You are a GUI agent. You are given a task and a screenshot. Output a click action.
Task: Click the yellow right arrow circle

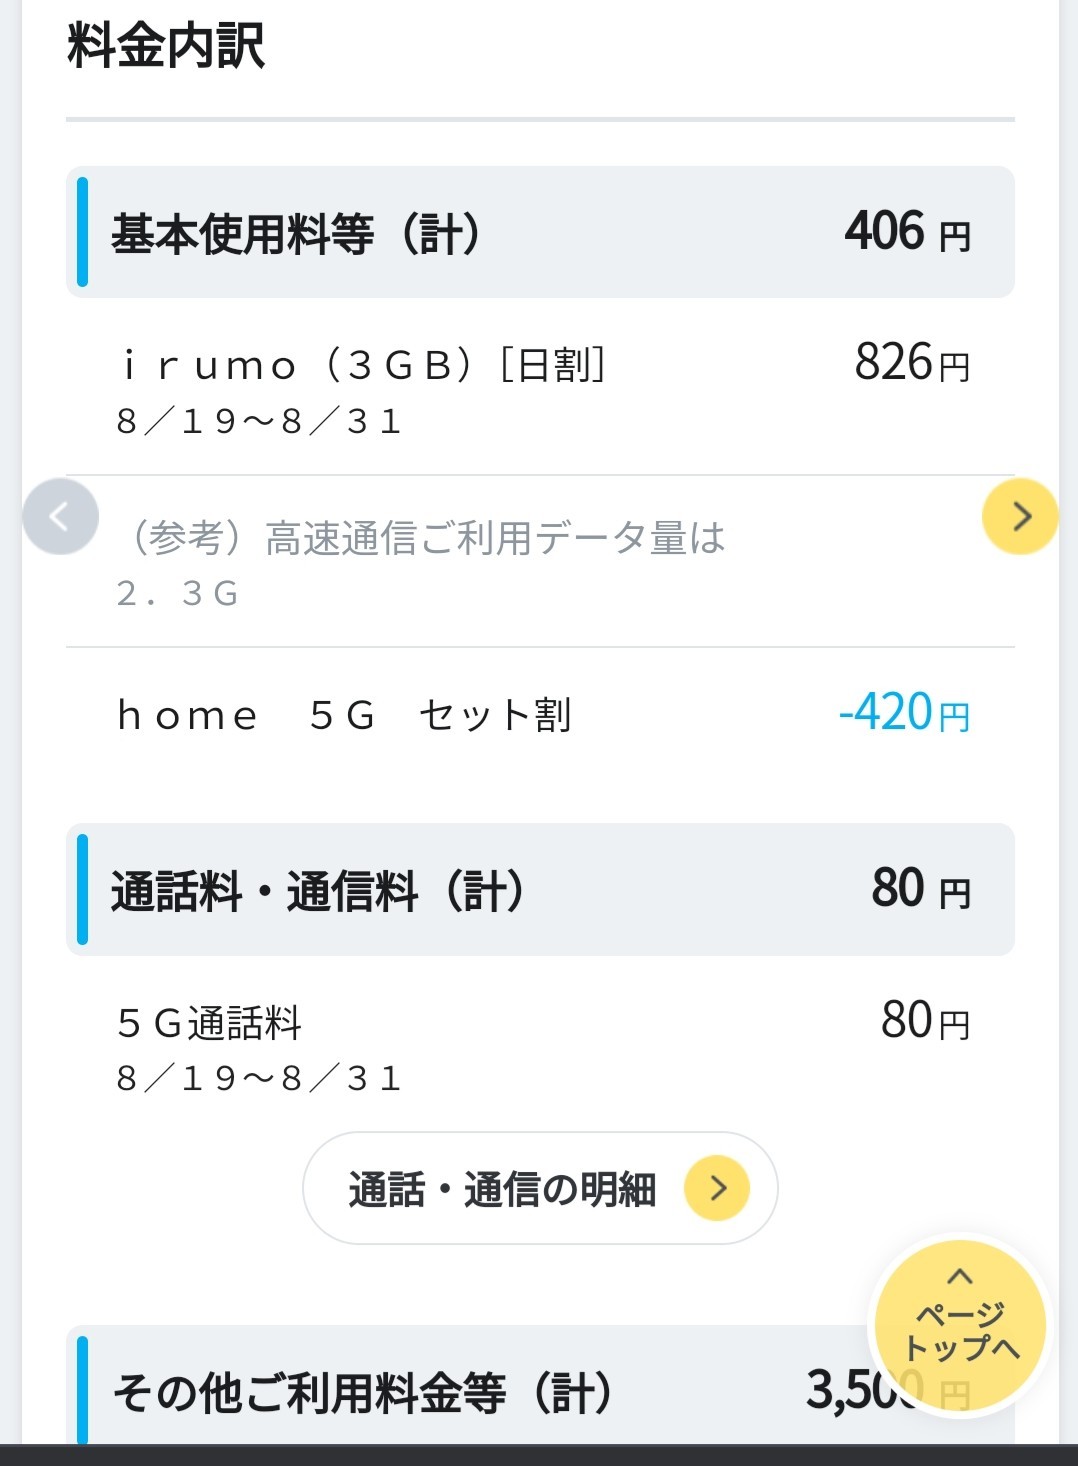pyautogui.click(x=1020, y=517)
